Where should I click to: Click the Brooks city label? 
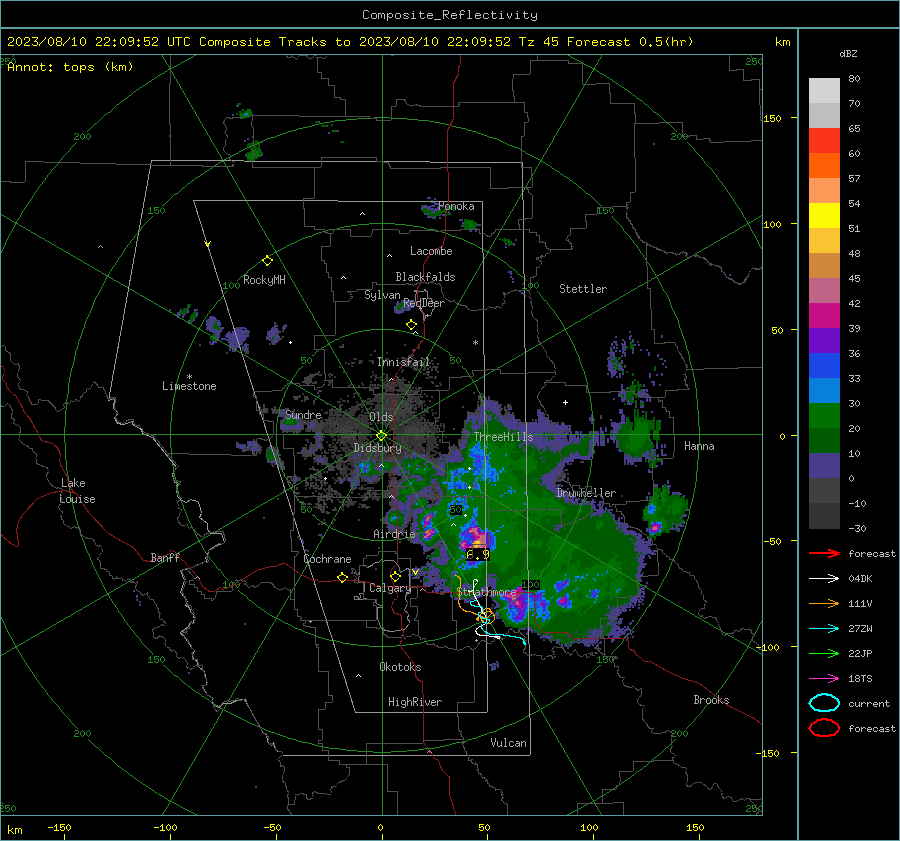tap(711, 700)
